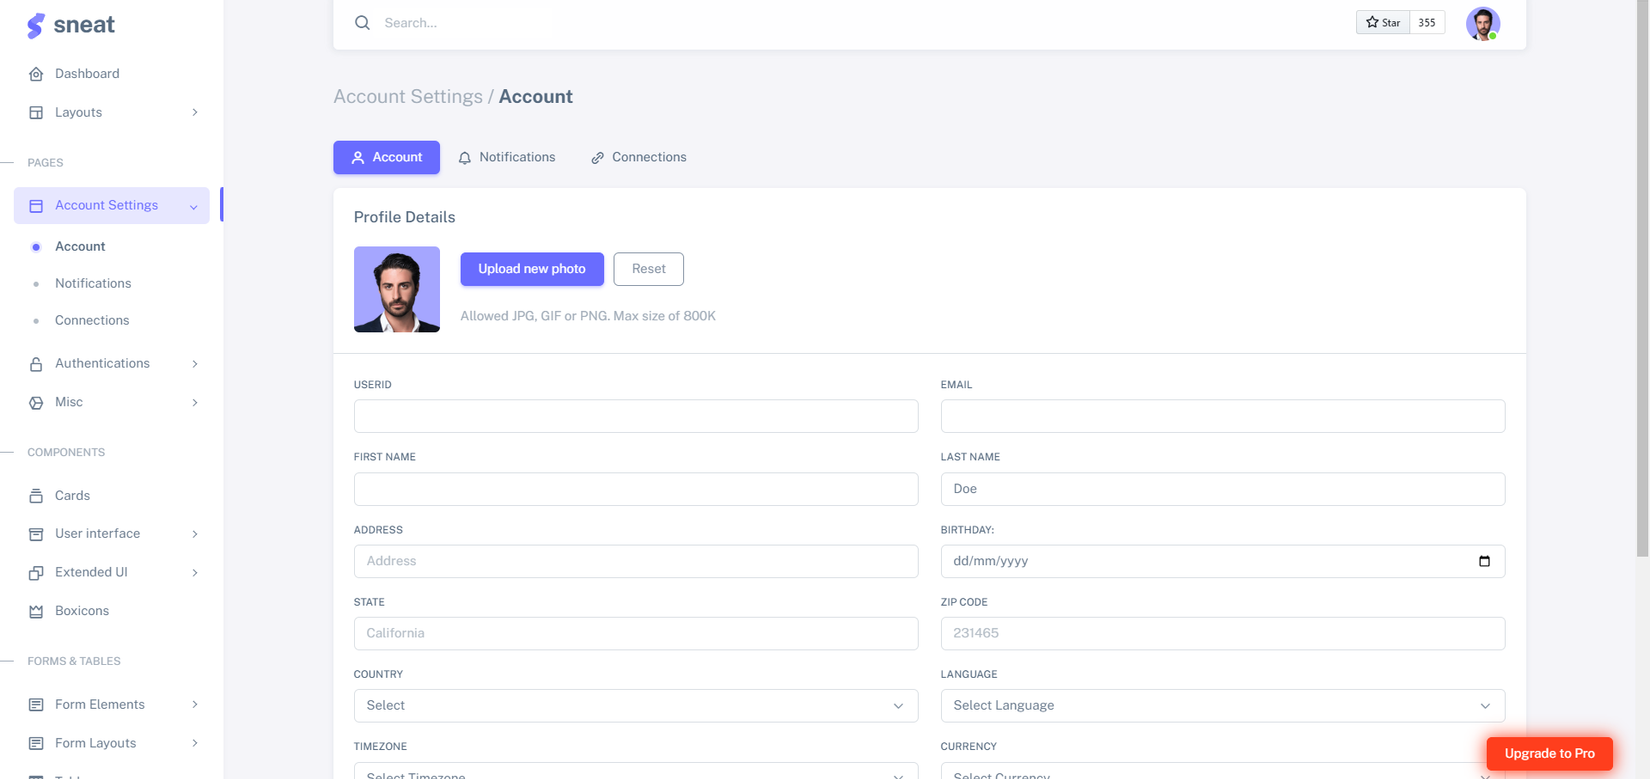Click the Upload new photo button
Viewport: 1650px width, 779px height.
[x=531, y=269]
